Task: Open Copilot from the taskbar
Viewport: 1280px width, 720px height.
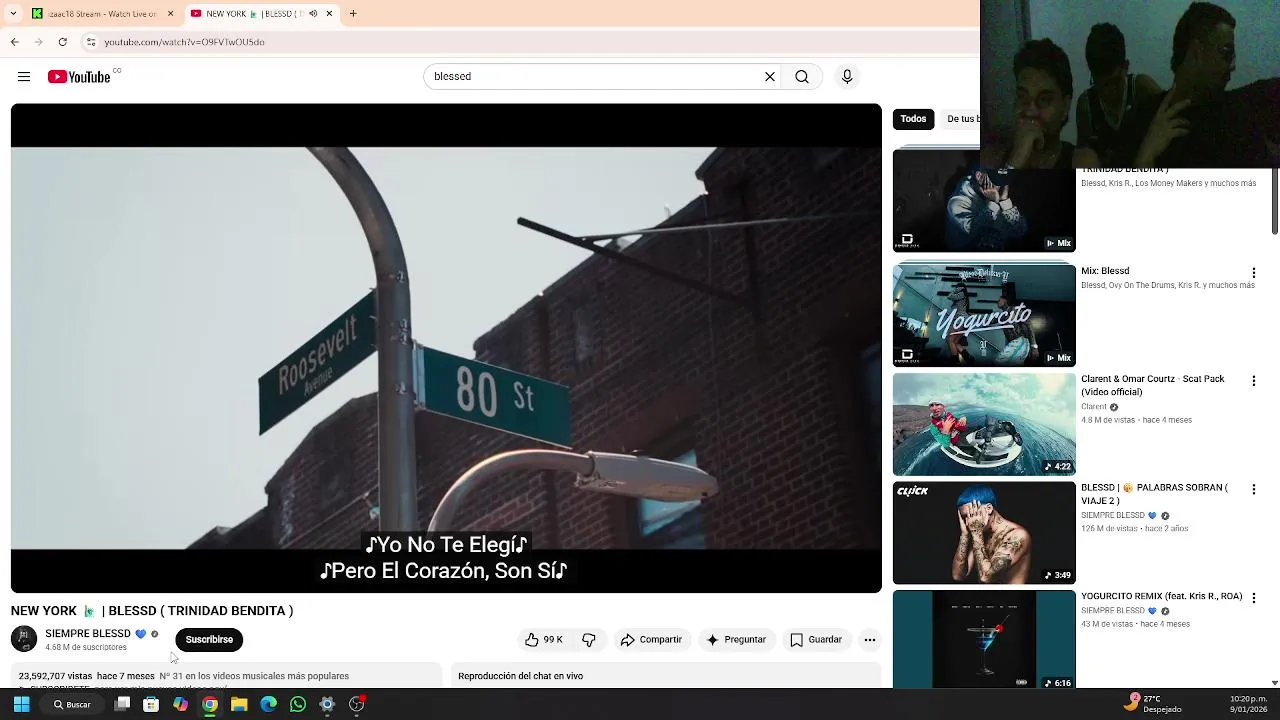Action: (180, 705)
